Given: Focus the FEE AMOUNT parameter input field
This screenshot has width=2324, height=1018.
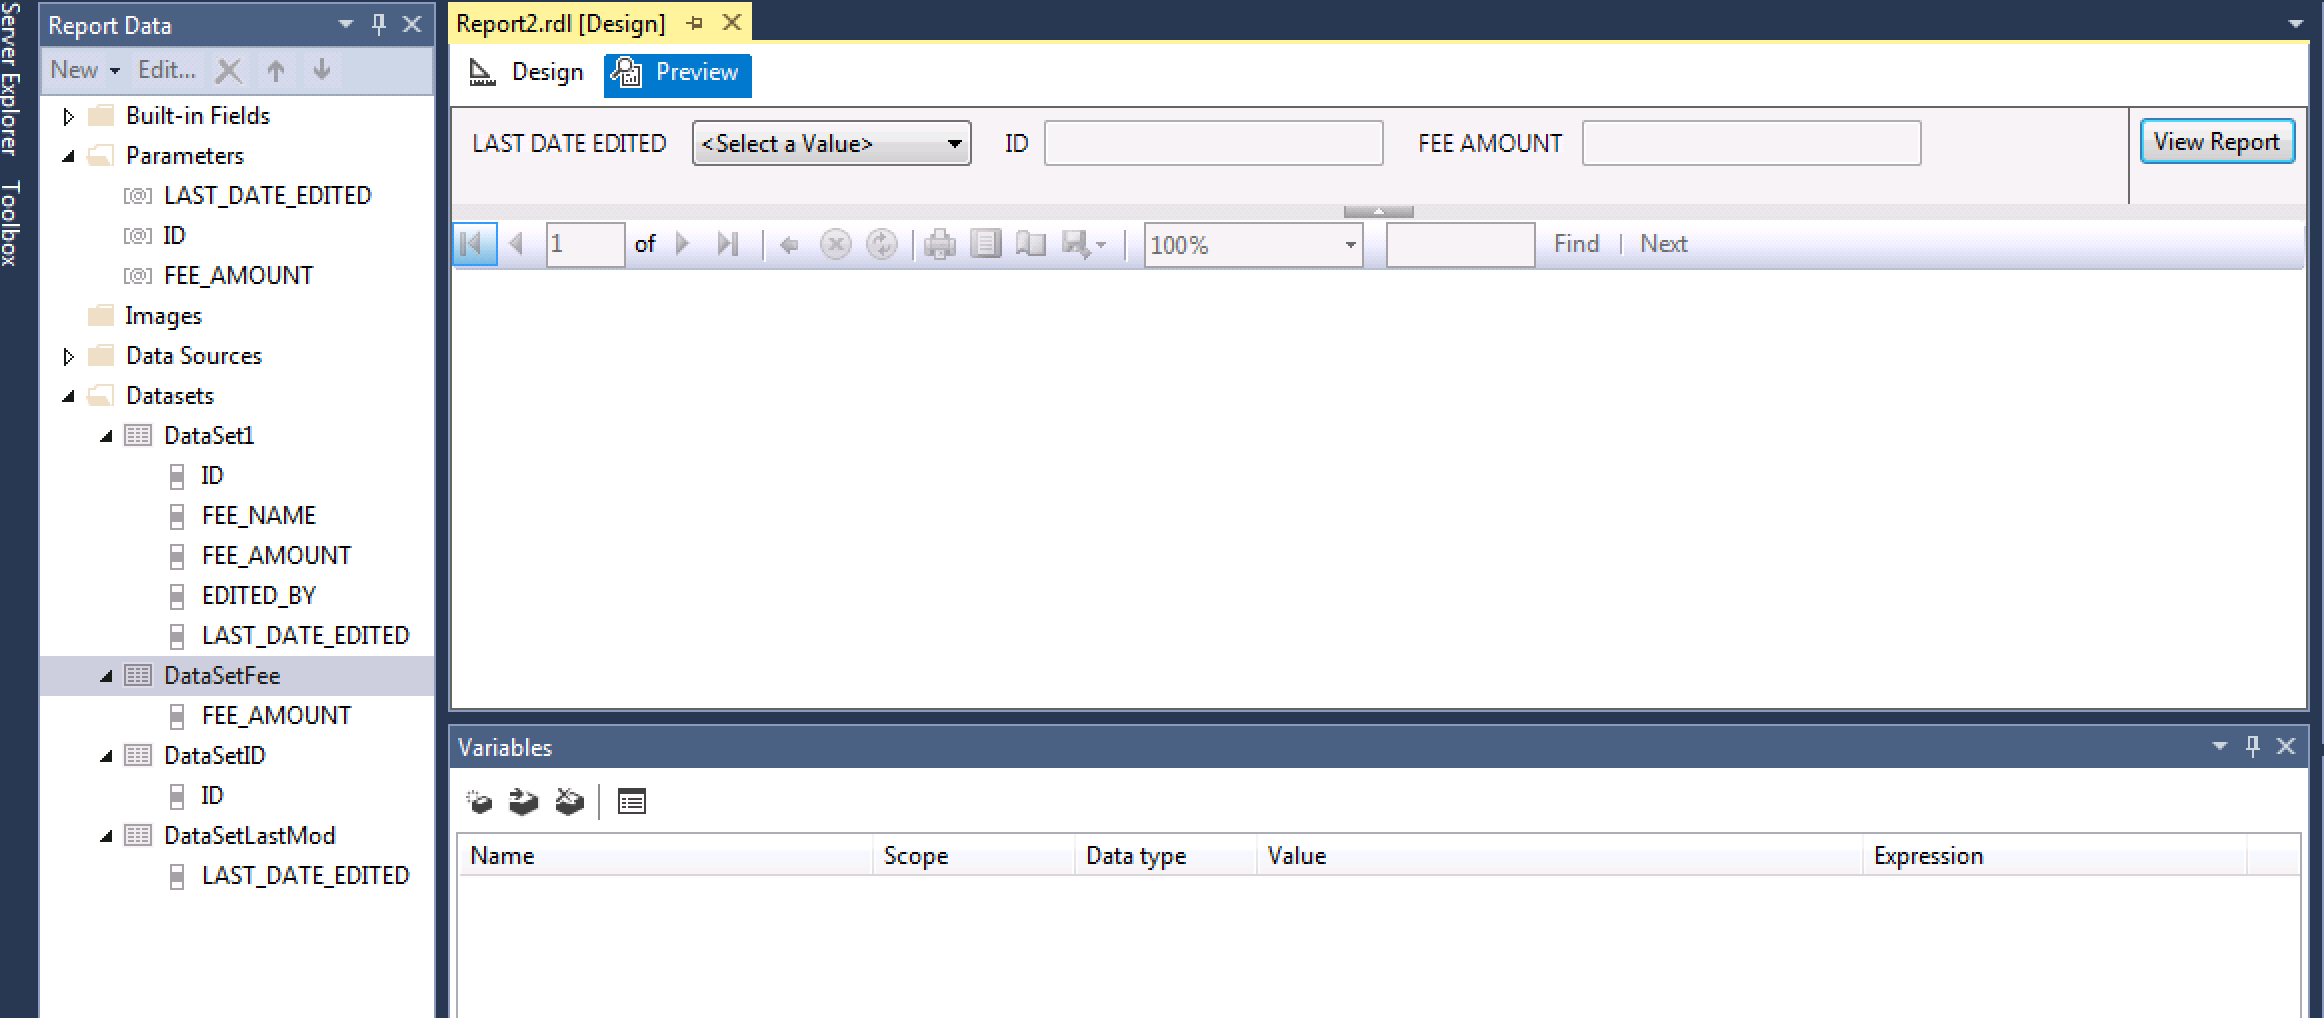Looking at the screenshot, I should click(1751, 143).
